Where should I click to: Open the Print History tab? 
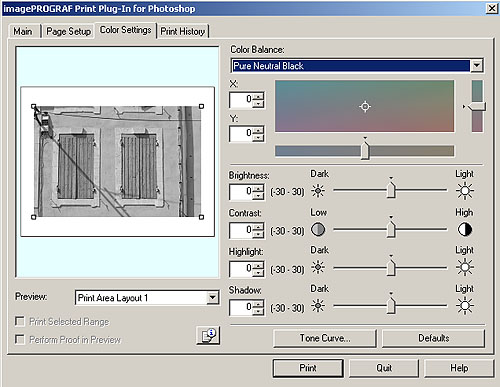point(182,31)
